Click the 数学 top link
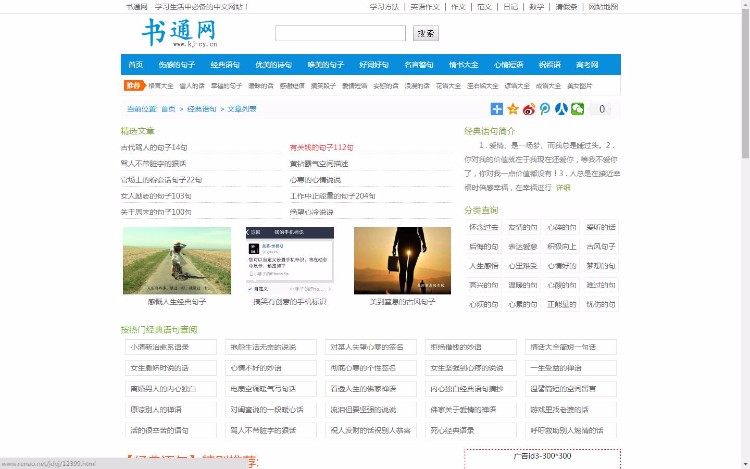 point(537,7)
